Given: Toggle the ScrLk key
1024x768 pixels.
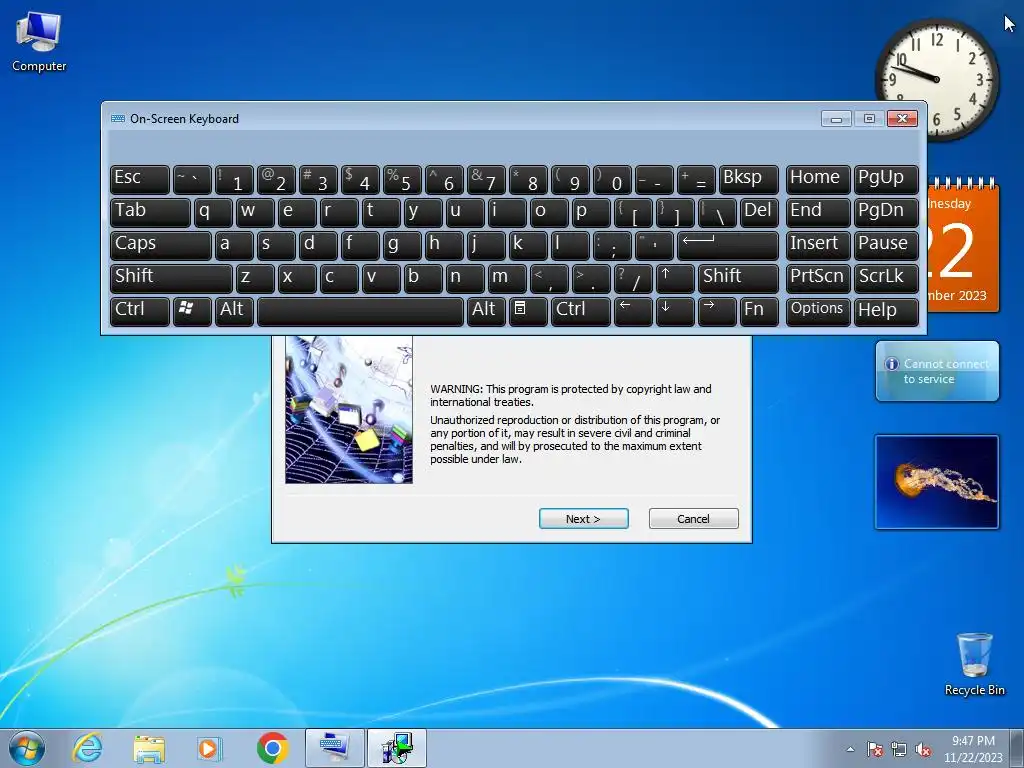Looking at the screenshot, I should coord(886,278).
